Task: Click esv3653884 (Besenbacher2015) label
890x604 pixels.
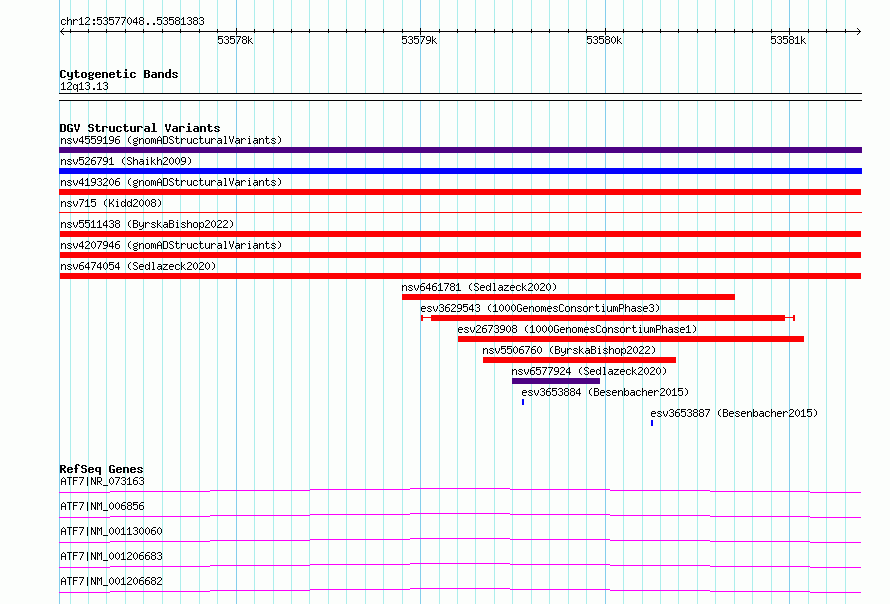Action: coord(605,392)
